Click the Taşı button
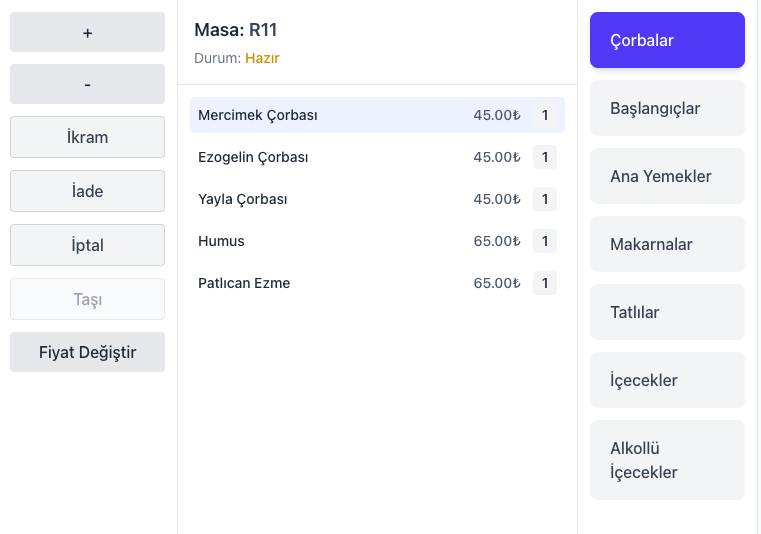Viewport: 761px width, 534px height. (87, 299)
